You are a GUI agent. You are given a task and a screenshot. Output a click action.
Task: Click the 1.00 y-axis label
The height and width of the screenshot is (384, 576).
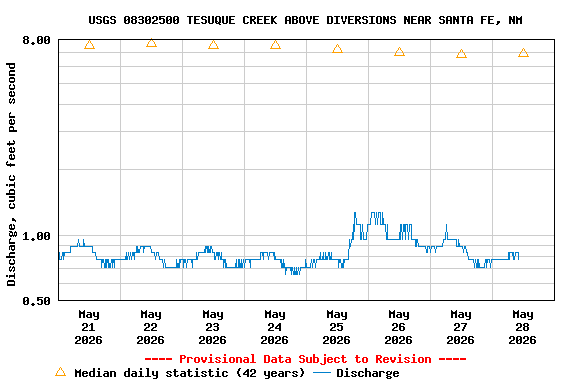(x=36, y=236)
